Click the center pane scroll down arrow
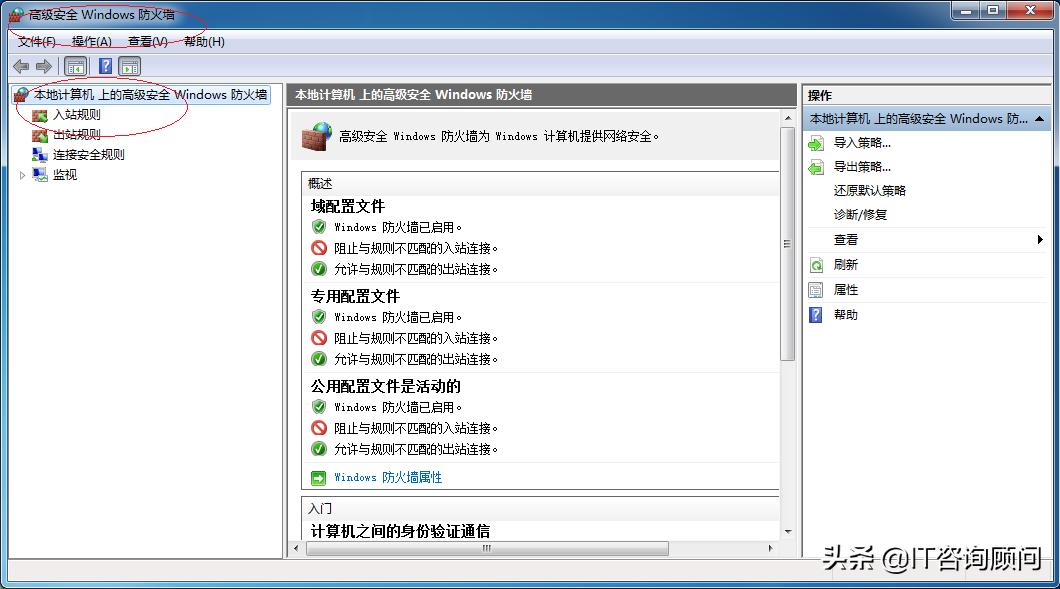Image resolution: width=1060 pixels, height=589 pixels. click(788, 532)
